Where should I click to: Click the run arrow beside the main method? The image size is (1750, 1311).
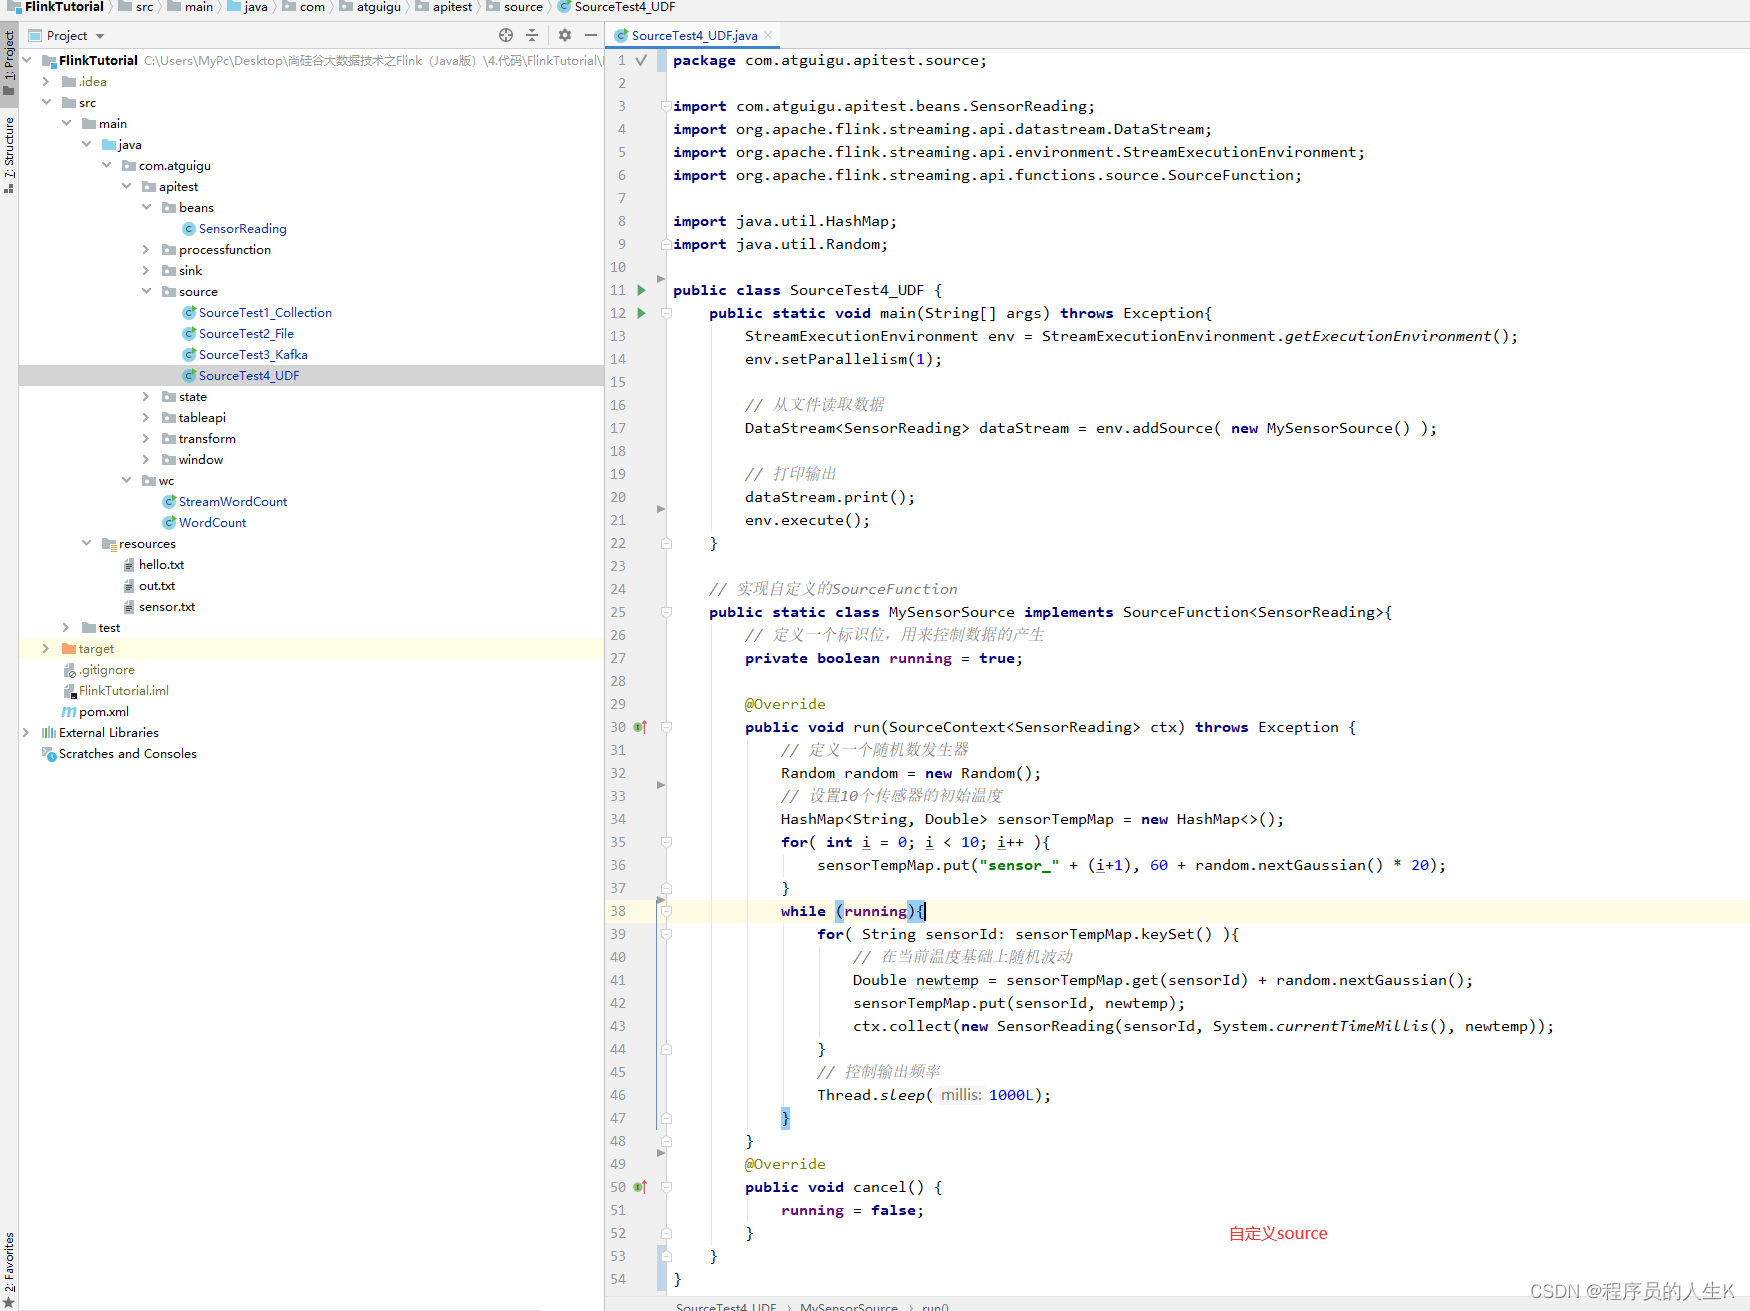pos(641,313)
